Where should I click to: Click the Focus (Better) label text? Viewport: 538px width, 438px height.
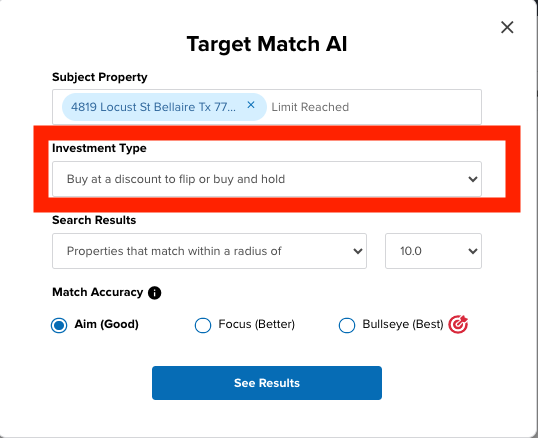[x=257, y=324]
